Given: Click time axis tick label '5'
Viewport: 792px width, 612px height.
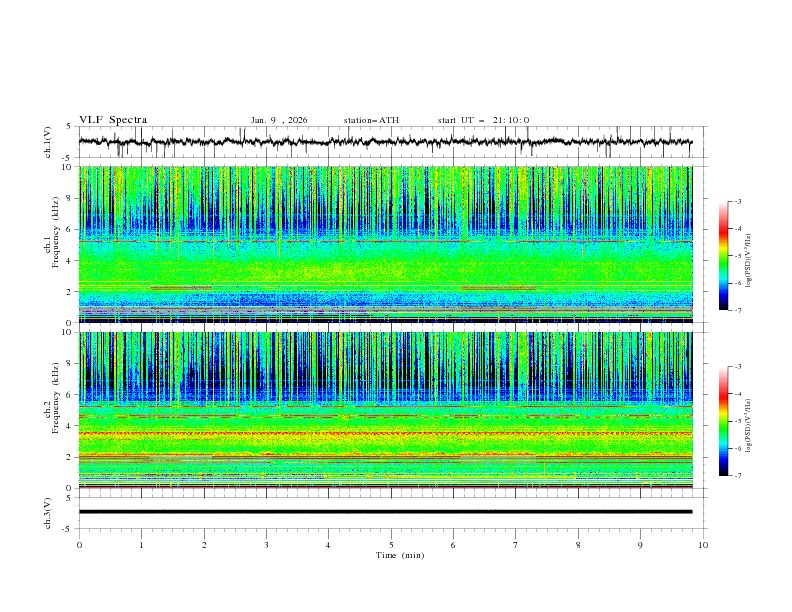Looking at the screenshot, I should click(391, 545).
